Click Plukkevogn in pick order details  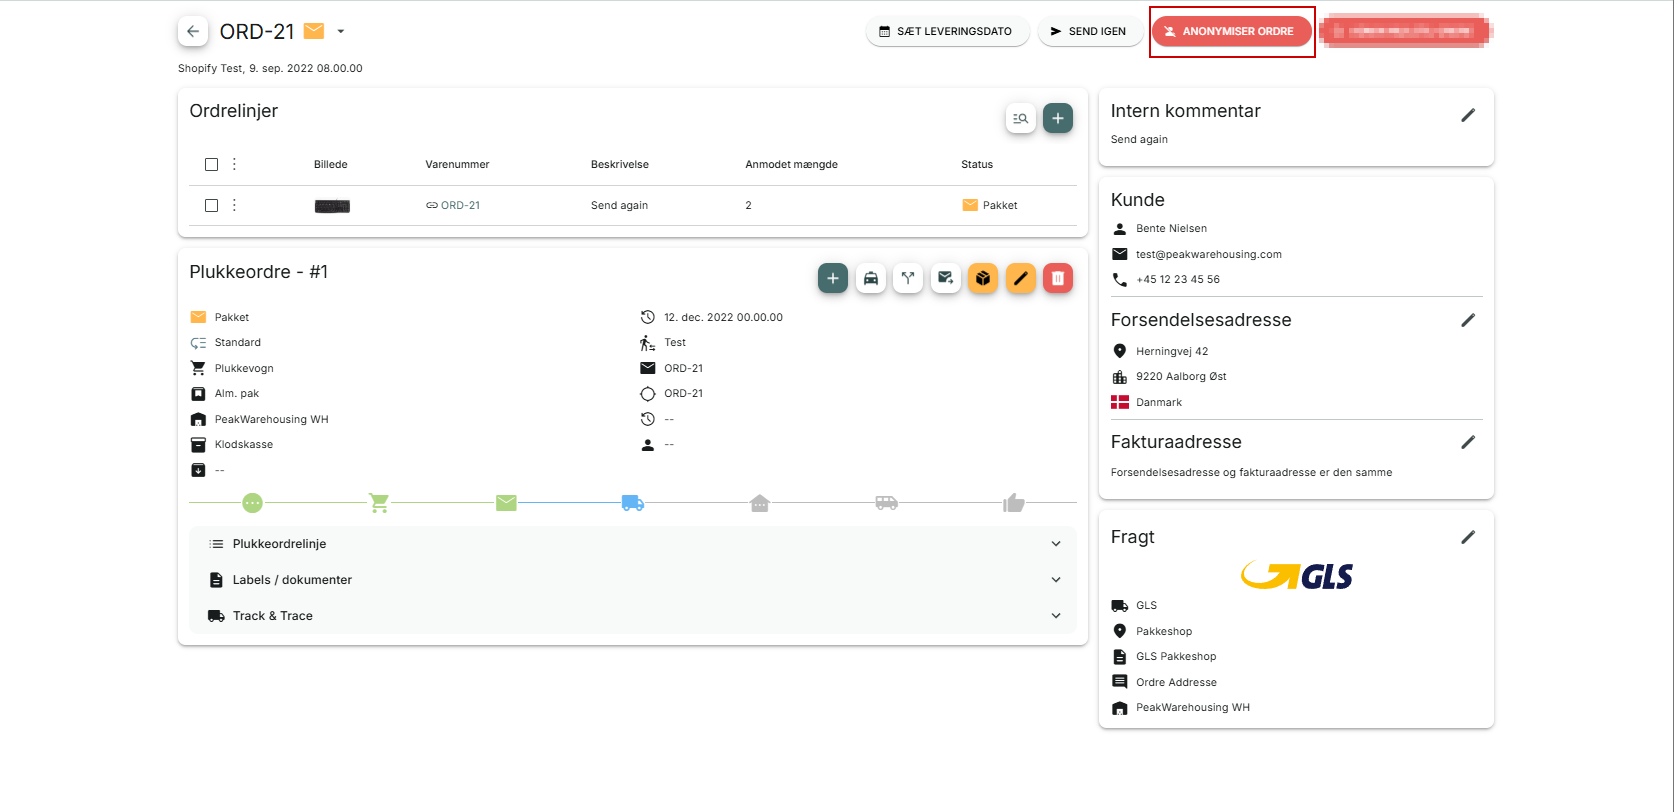coord(244,368)
